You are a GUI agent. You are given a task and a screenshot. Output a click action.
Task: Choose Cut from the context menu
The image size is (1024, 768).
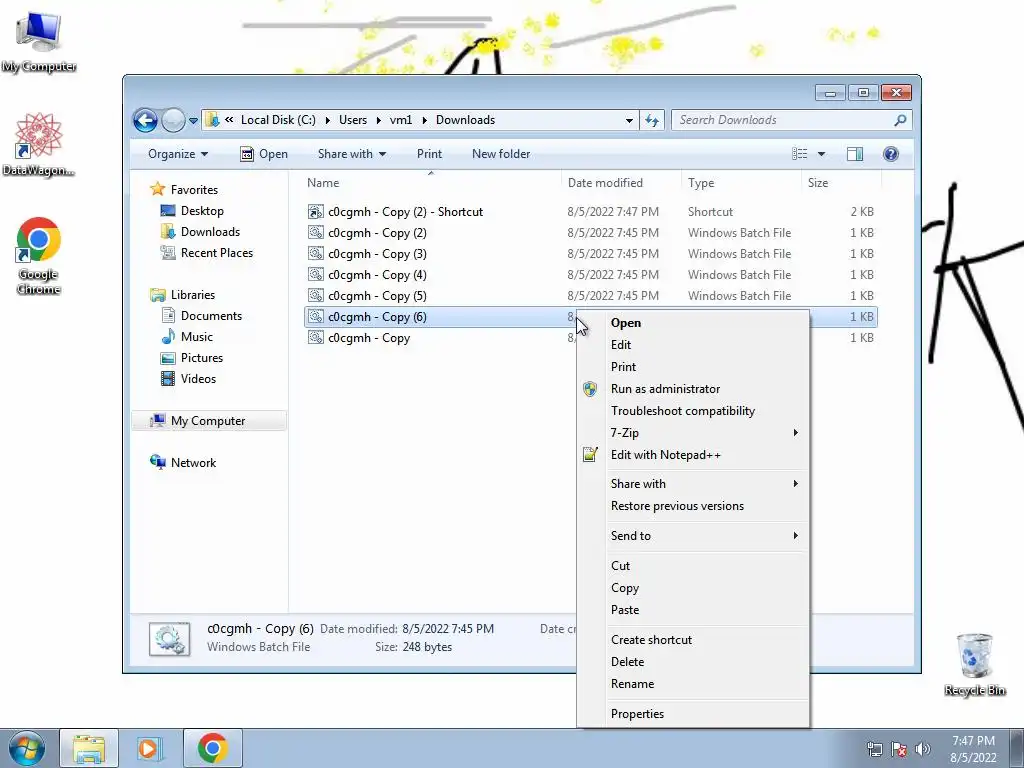(693, 566)
